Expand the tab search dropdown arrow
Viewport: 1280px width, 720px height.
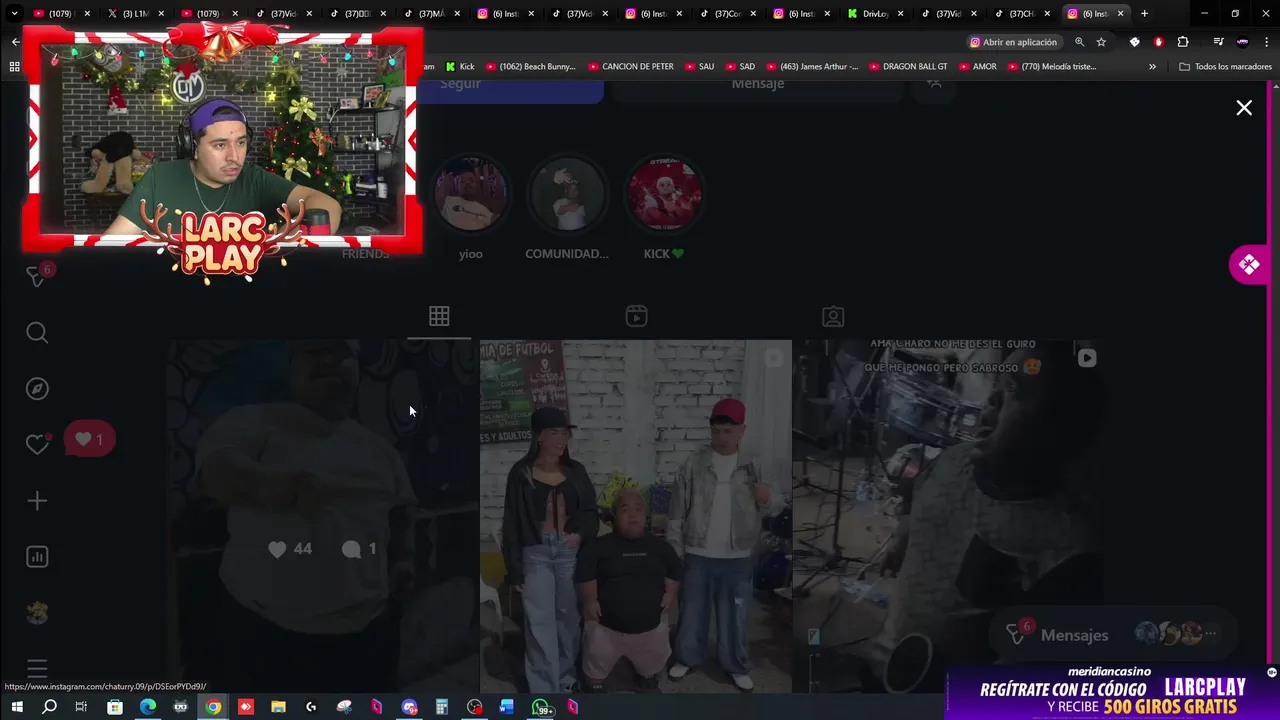[14, 14]
